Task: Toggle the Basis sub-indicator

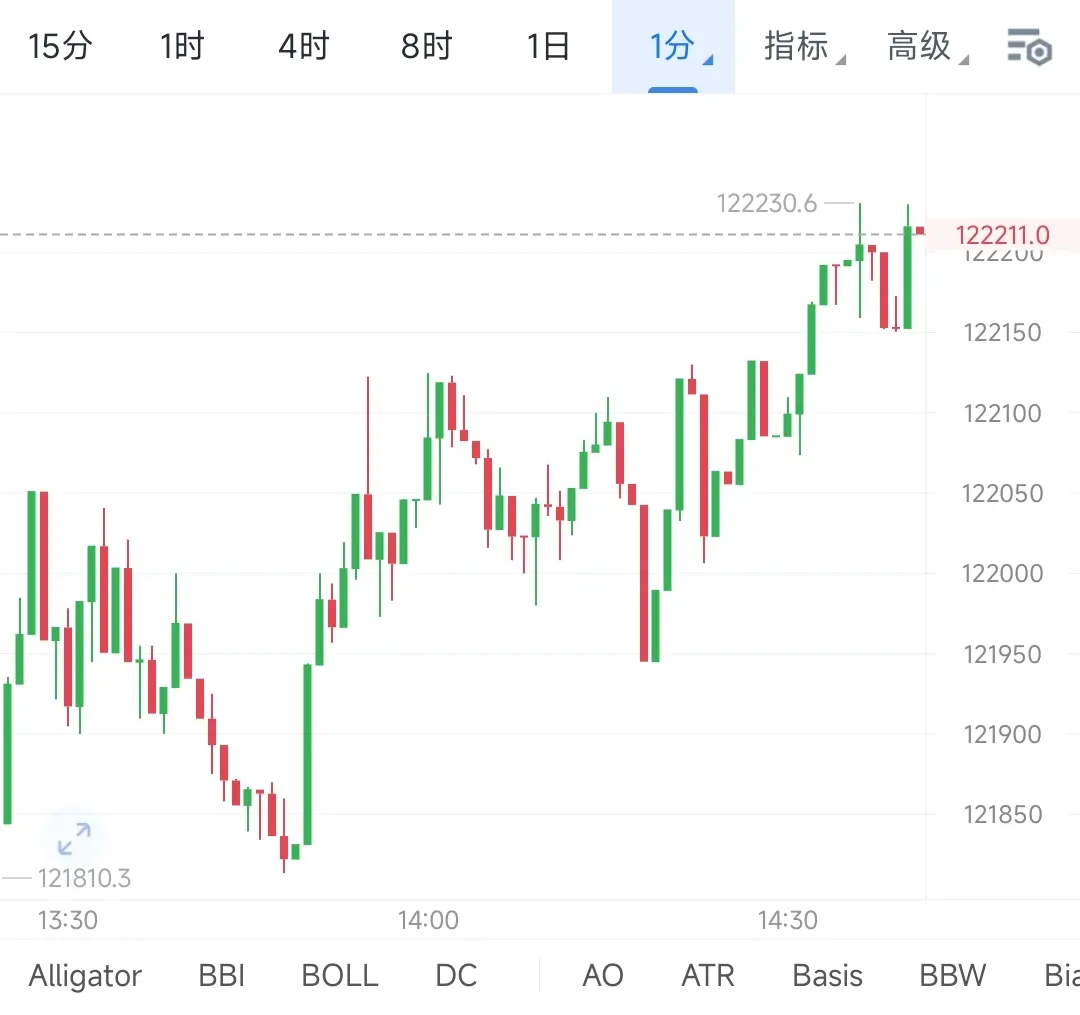Action: pyautogui.click(x=827, y=975)
